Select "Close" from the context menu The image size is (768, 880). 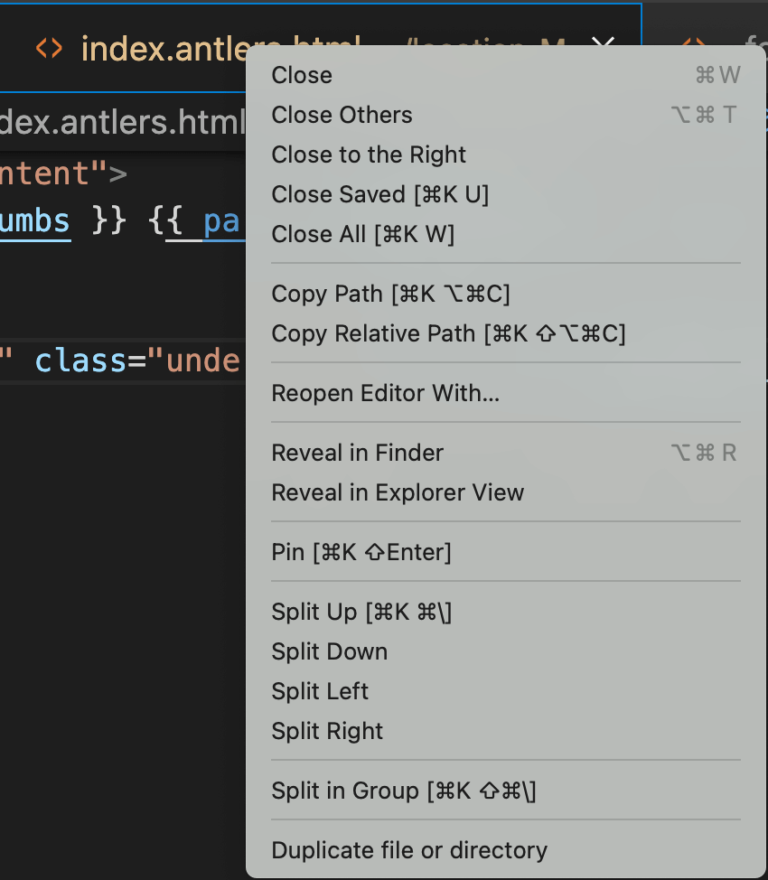tap(301, 74)
